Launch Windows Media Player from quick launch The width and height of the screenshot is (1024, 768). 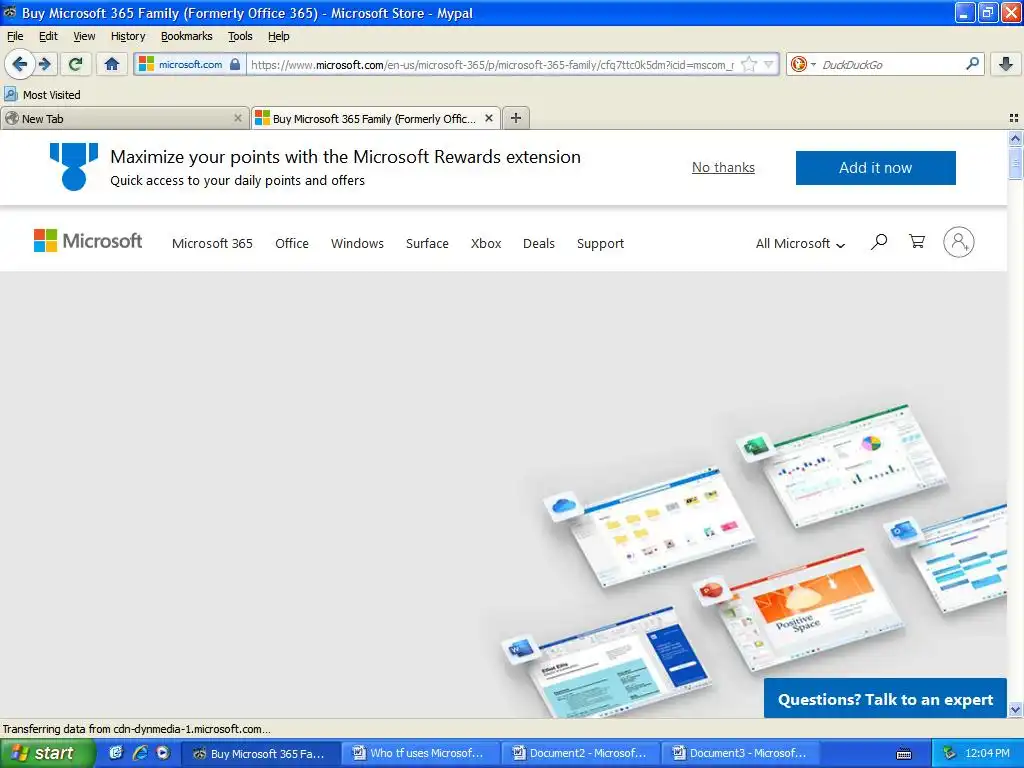point(163,753)
